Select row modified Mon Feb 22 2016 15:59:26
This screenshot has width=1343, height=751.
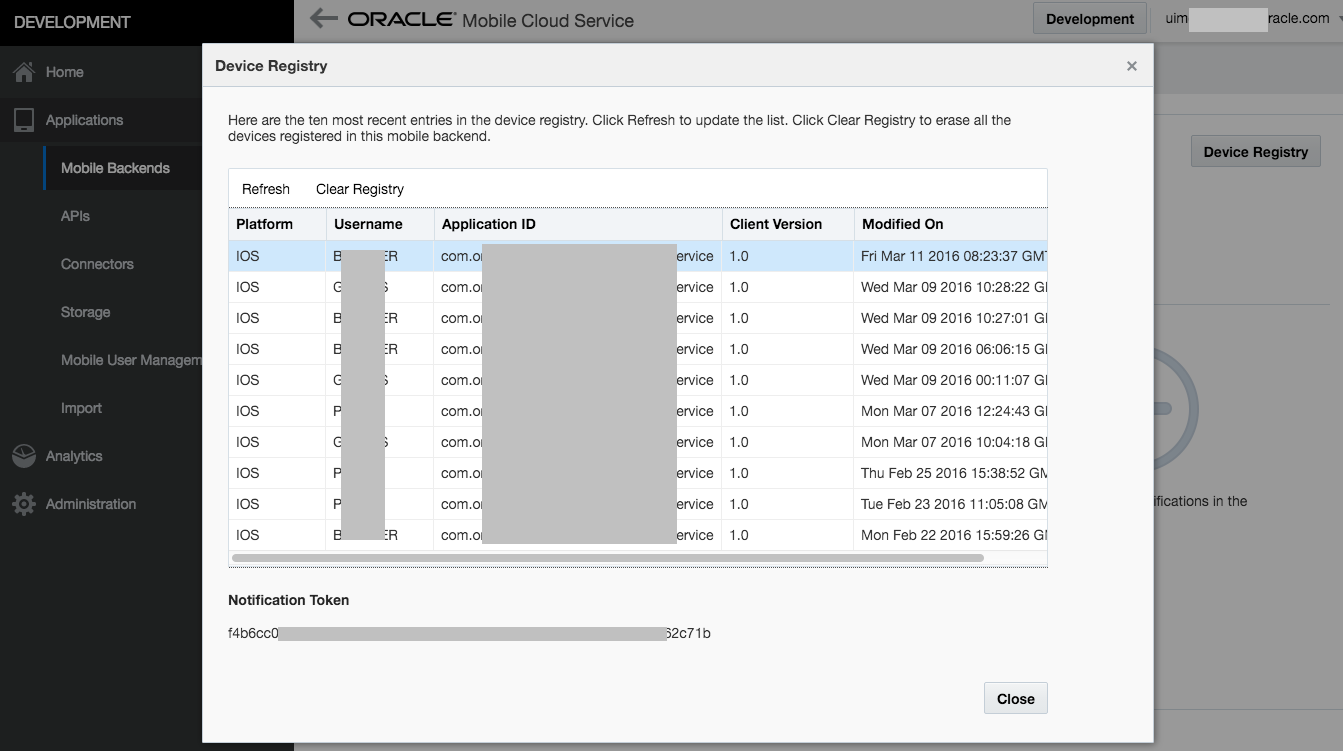(638, 535)
